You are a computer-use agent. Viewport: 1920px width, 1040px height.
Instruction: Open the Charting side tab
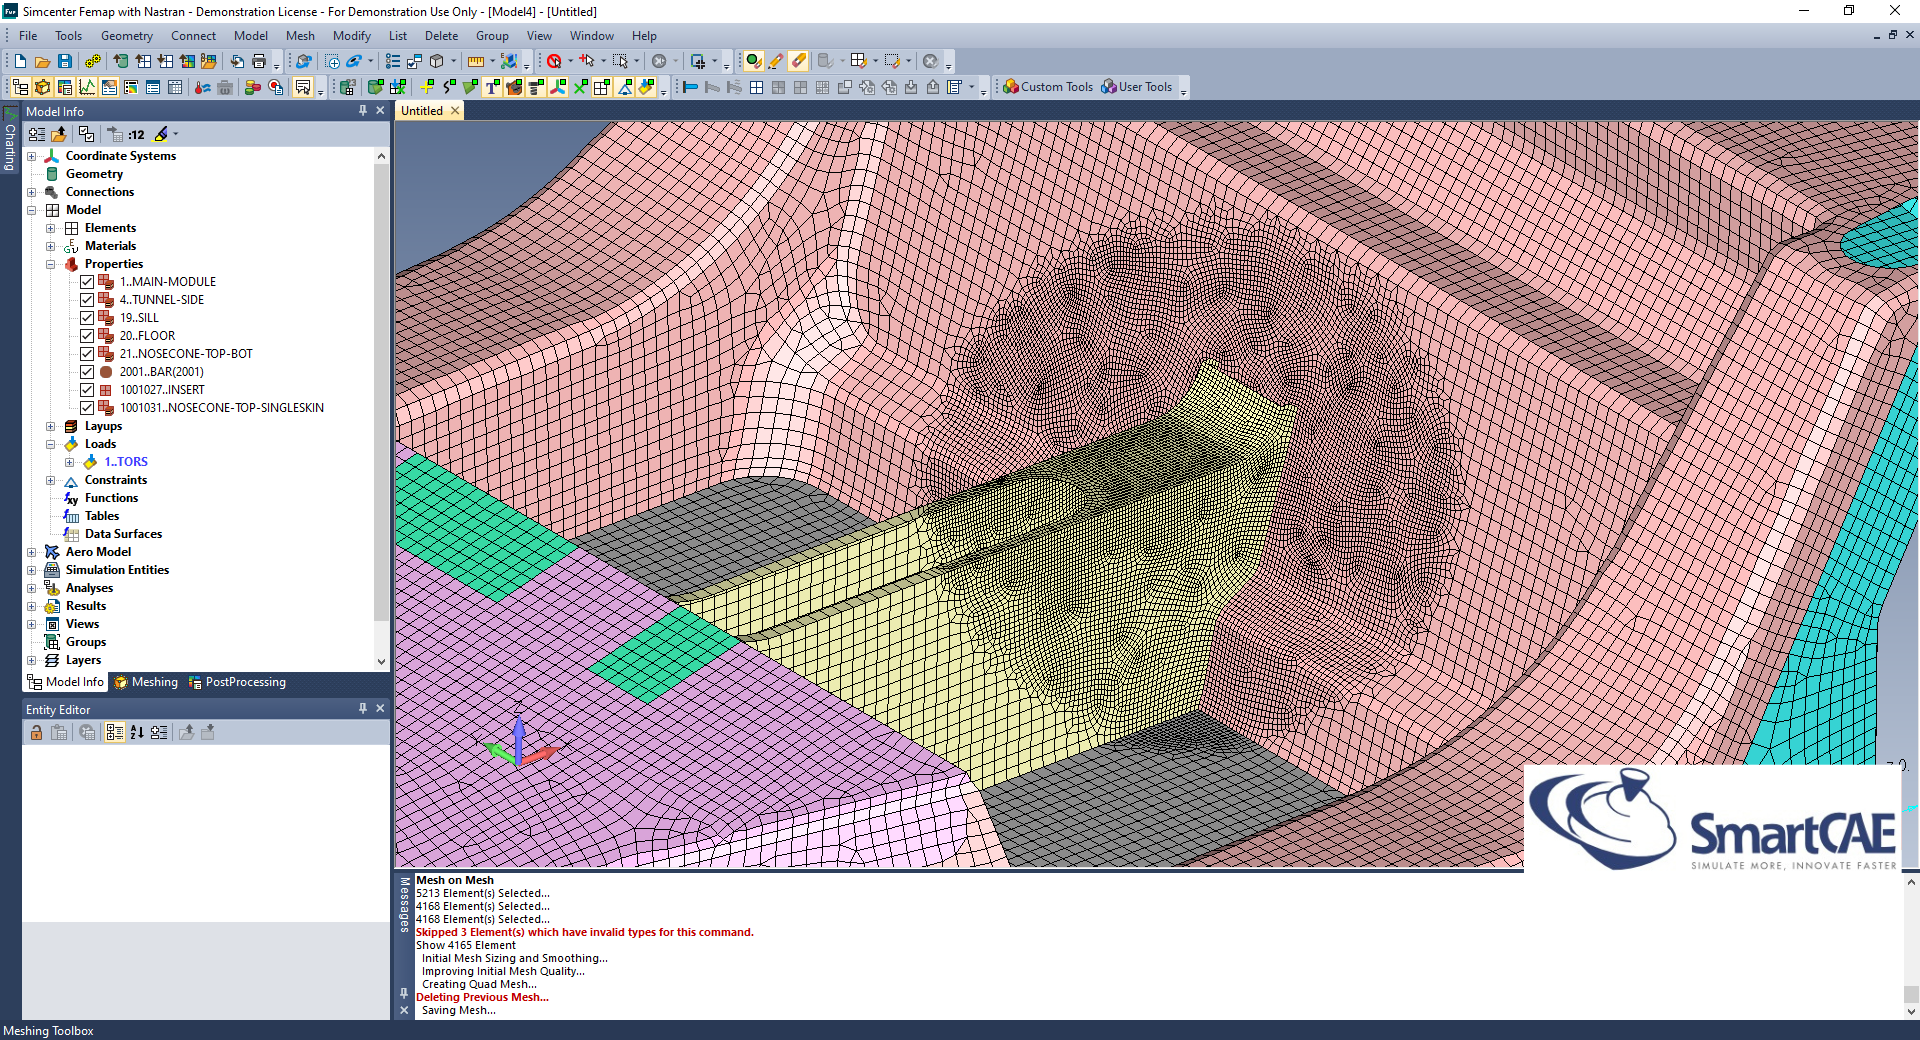[10, 140]
